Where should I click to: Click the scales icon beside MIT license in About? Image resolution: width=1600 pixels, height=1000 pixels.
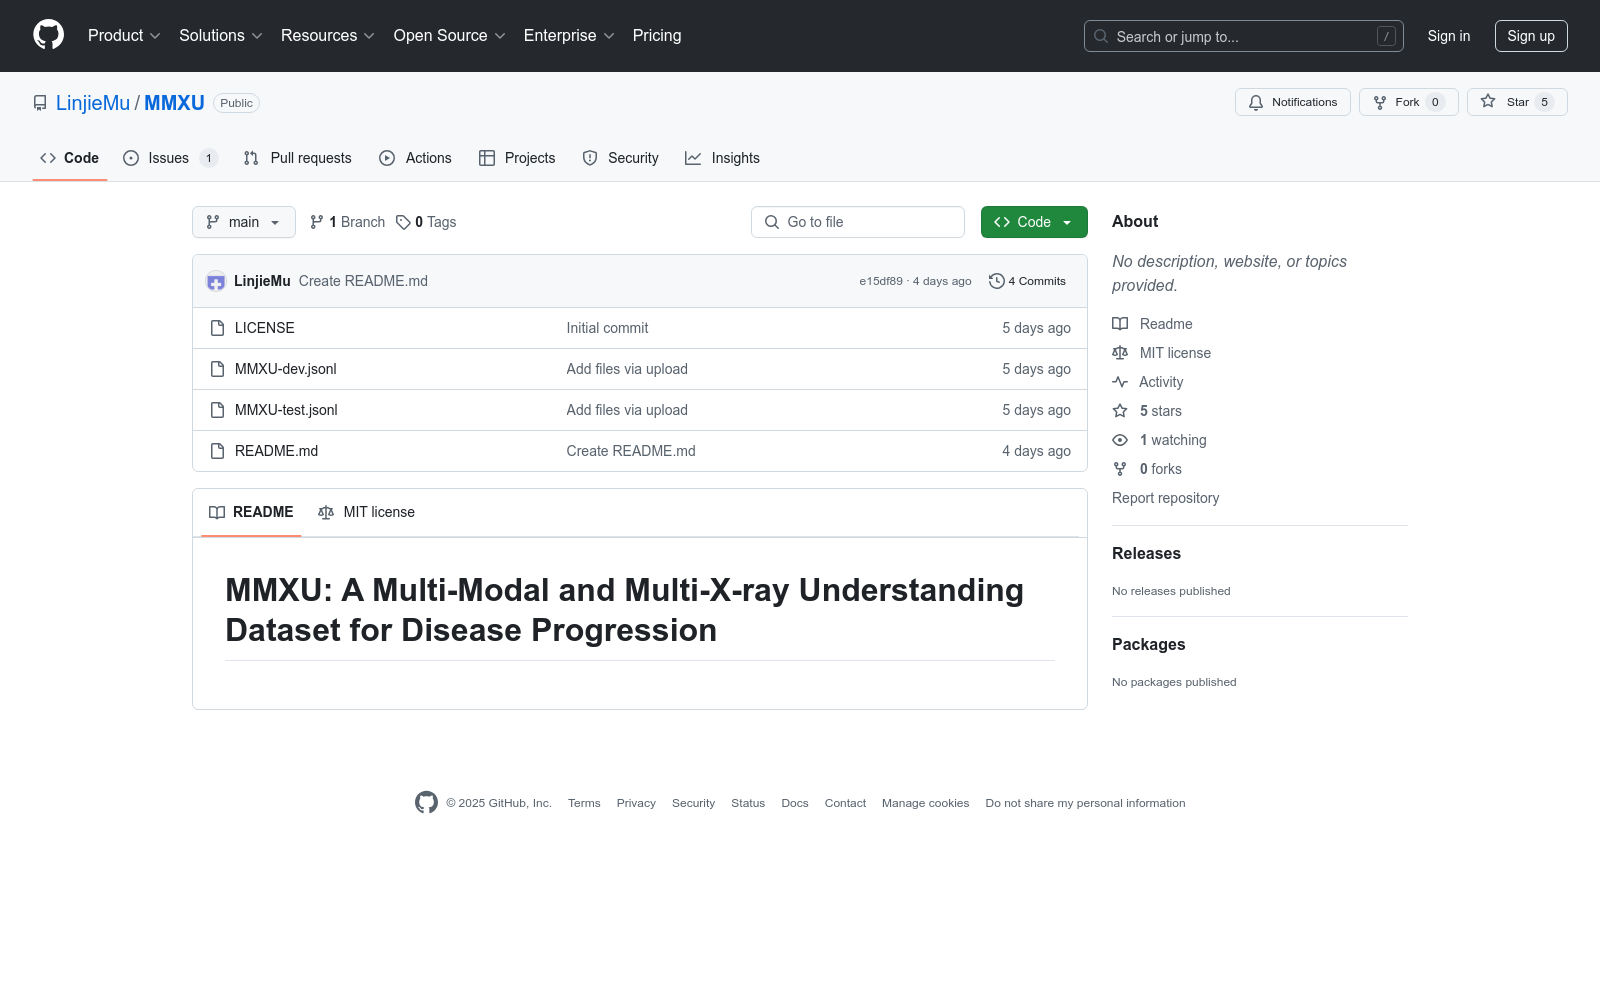click(x=1120, y=353)
